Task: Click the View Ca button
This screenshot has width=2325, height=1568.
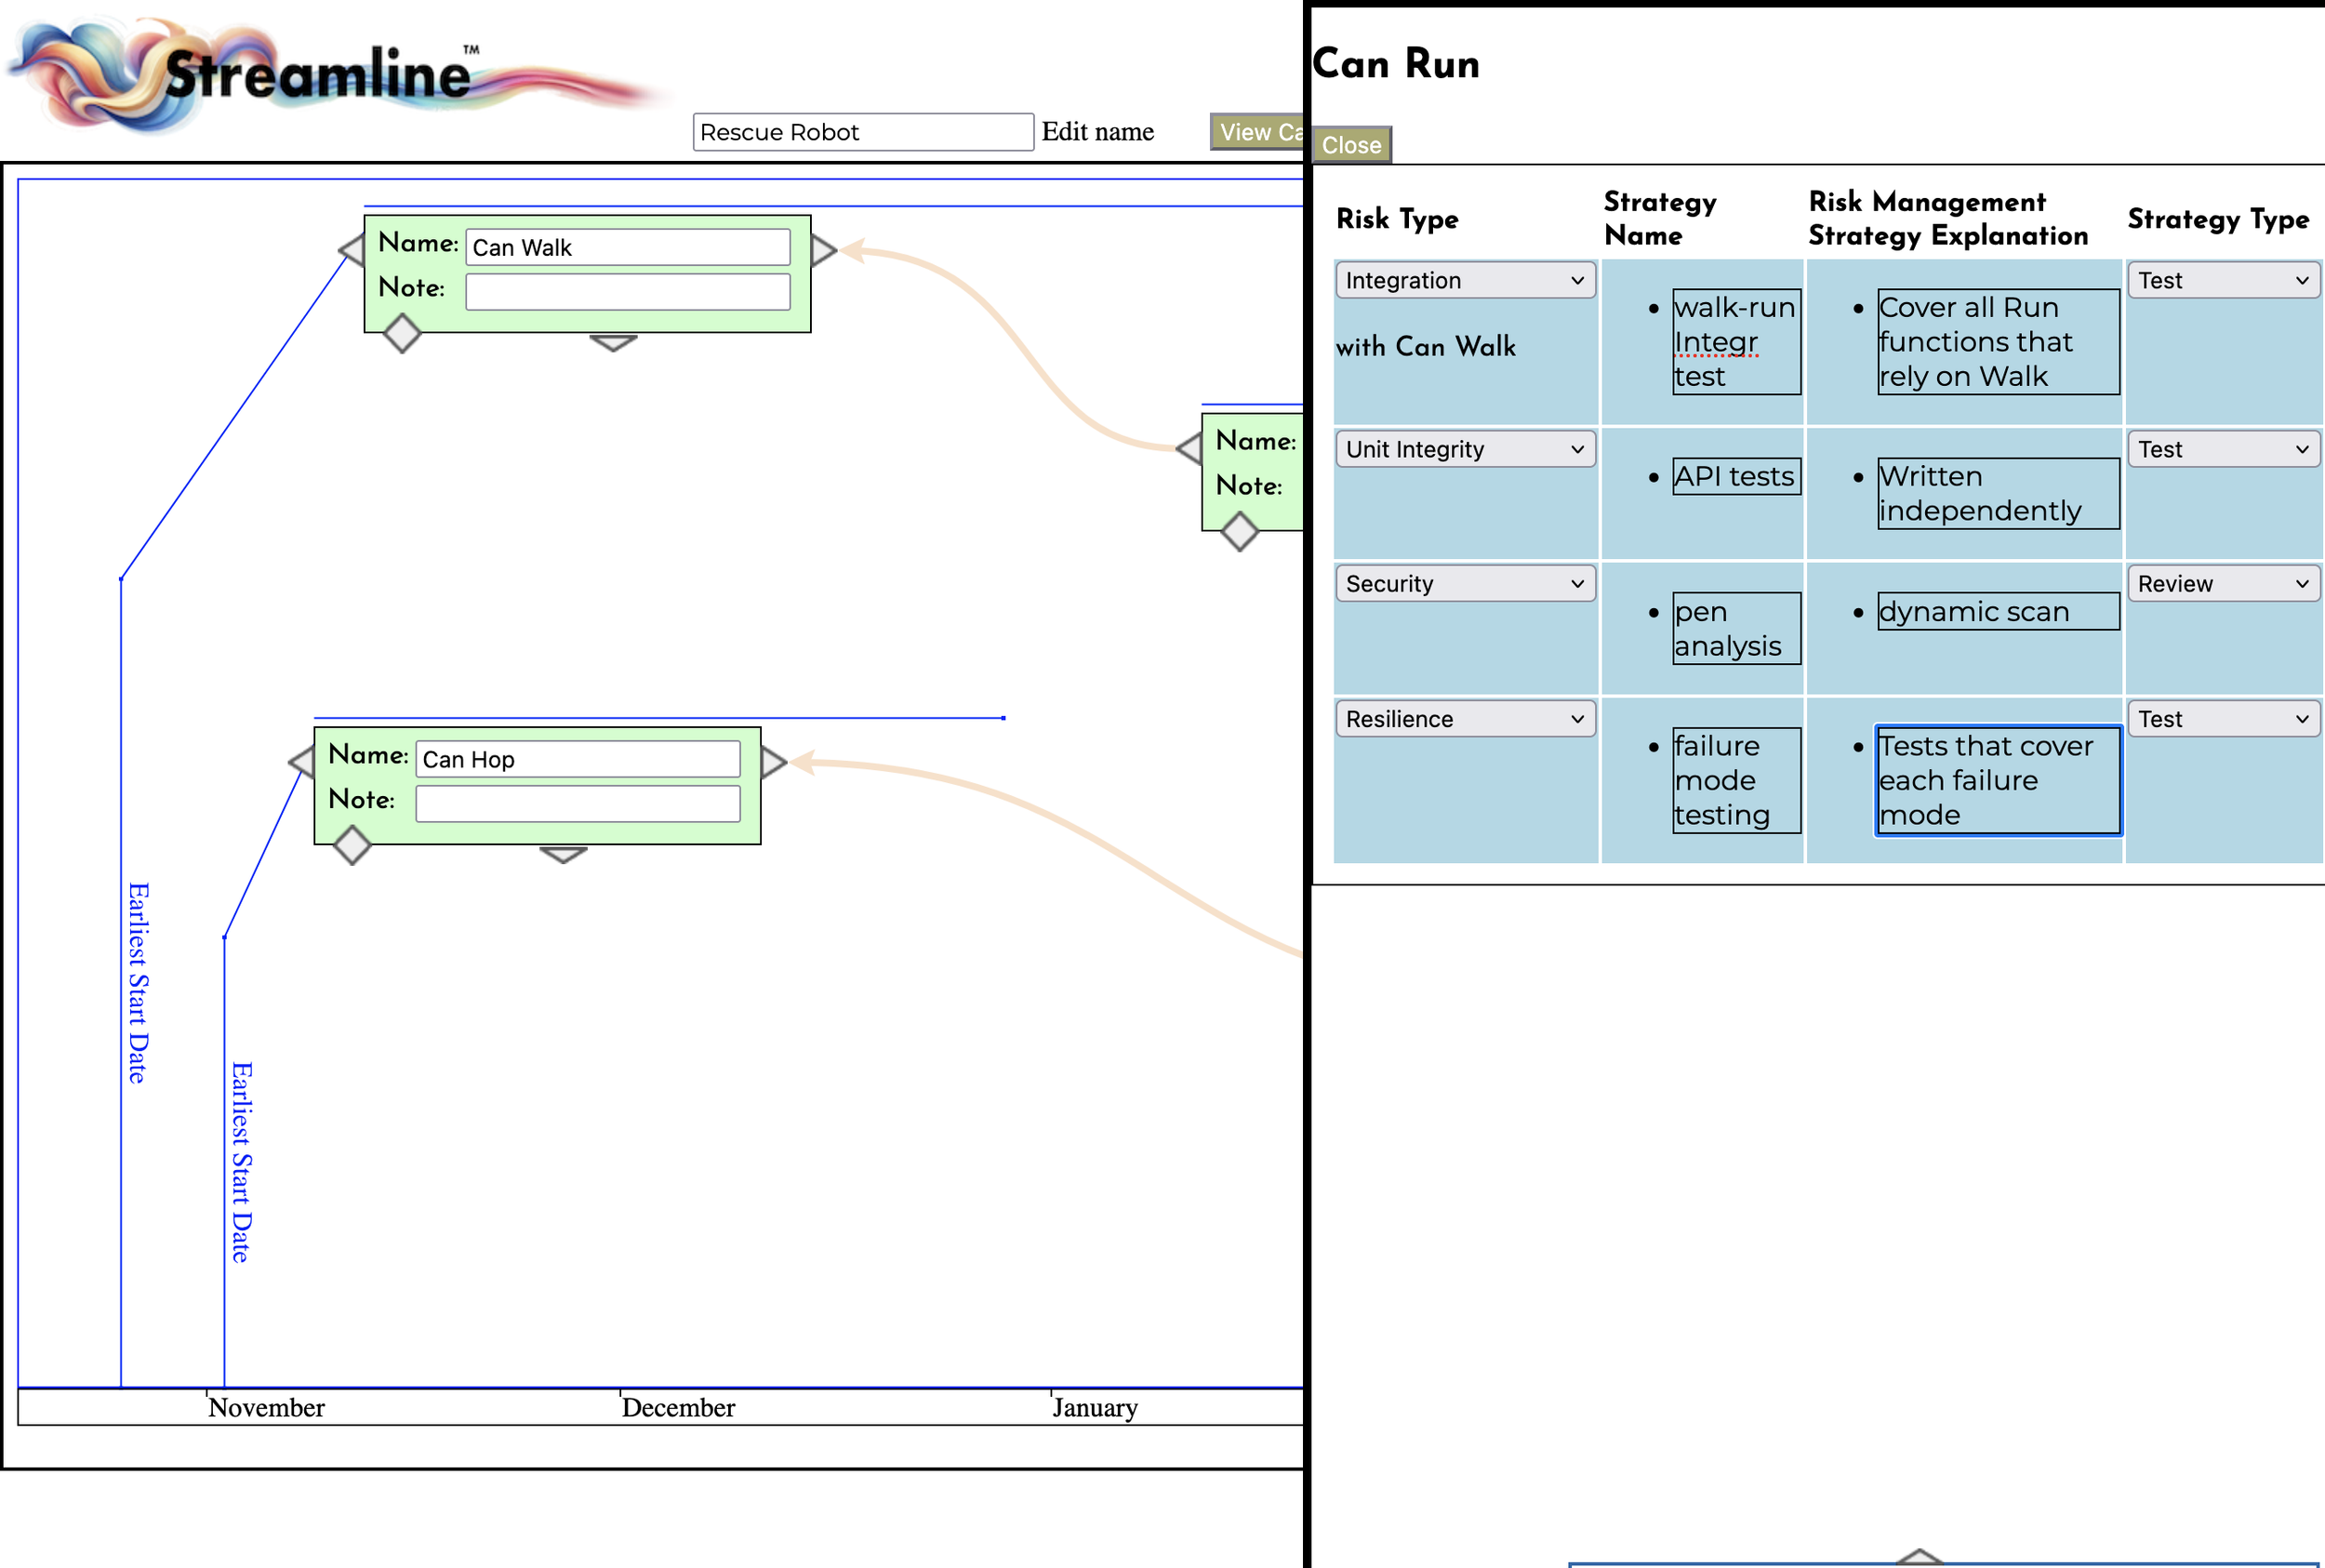Action: 1257,132
